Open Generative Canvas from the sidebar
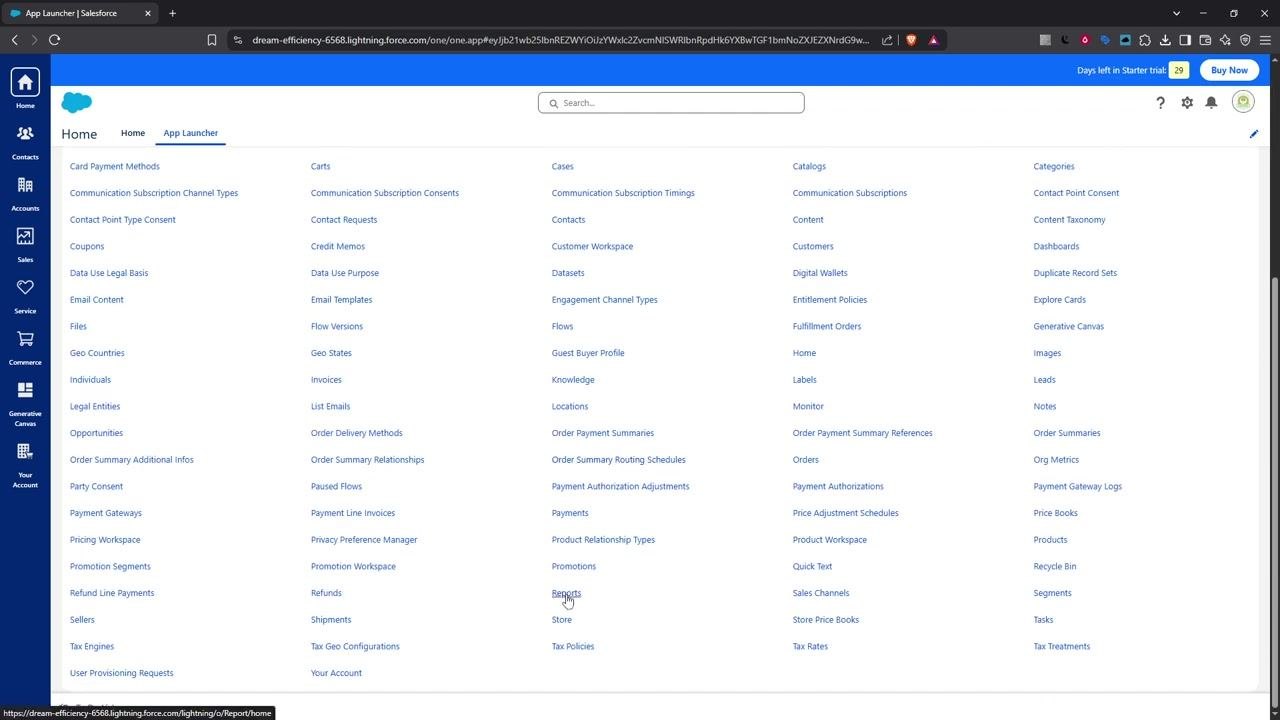The width and height of the screenshot is (1280, 720). 25,403
